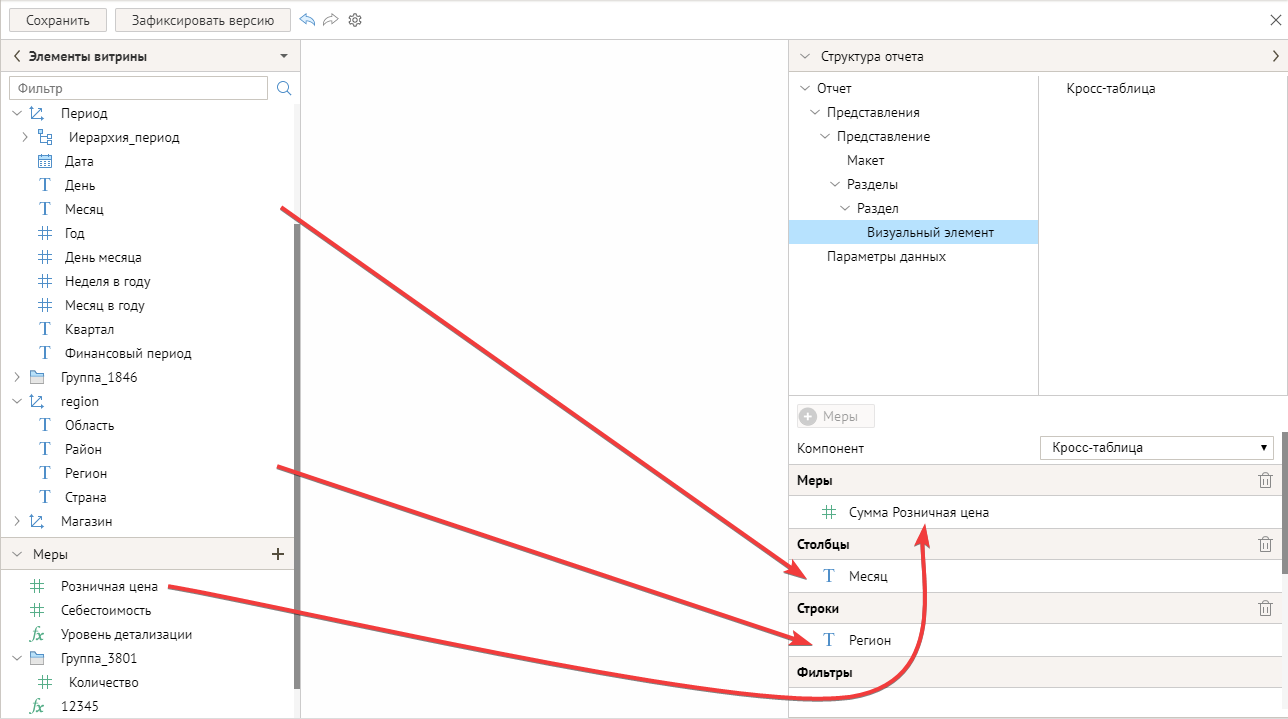Expand the Иерархия_период node
This screenshot has height=719, width=1288.
tap(25, 137)
